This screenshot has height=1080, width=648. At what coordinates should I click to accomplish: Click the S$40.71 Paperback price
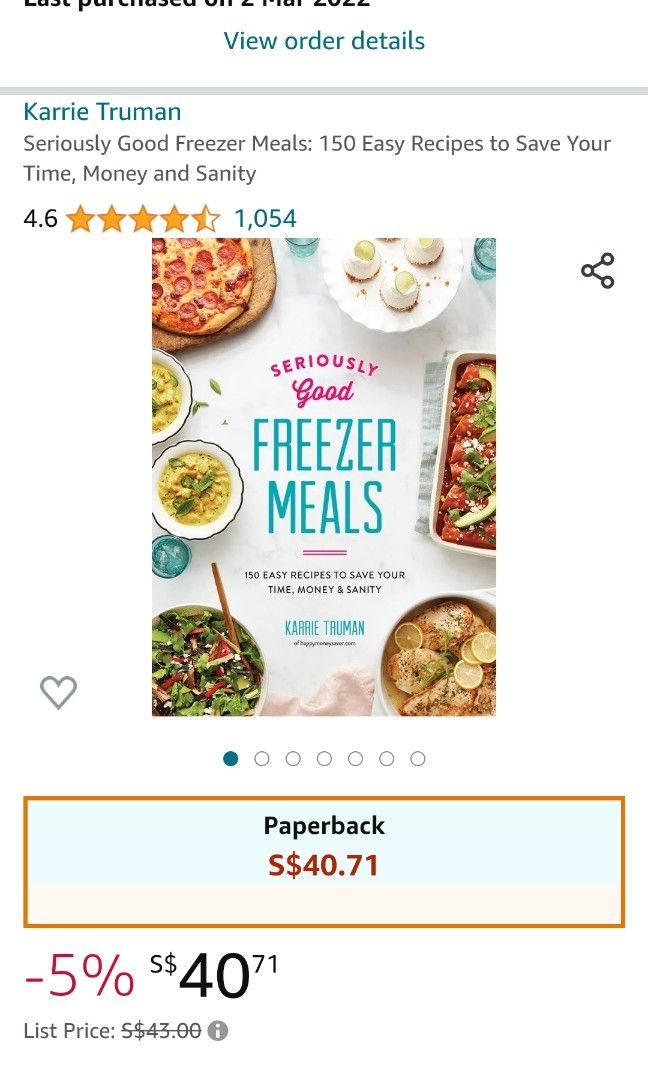point(324,864)
